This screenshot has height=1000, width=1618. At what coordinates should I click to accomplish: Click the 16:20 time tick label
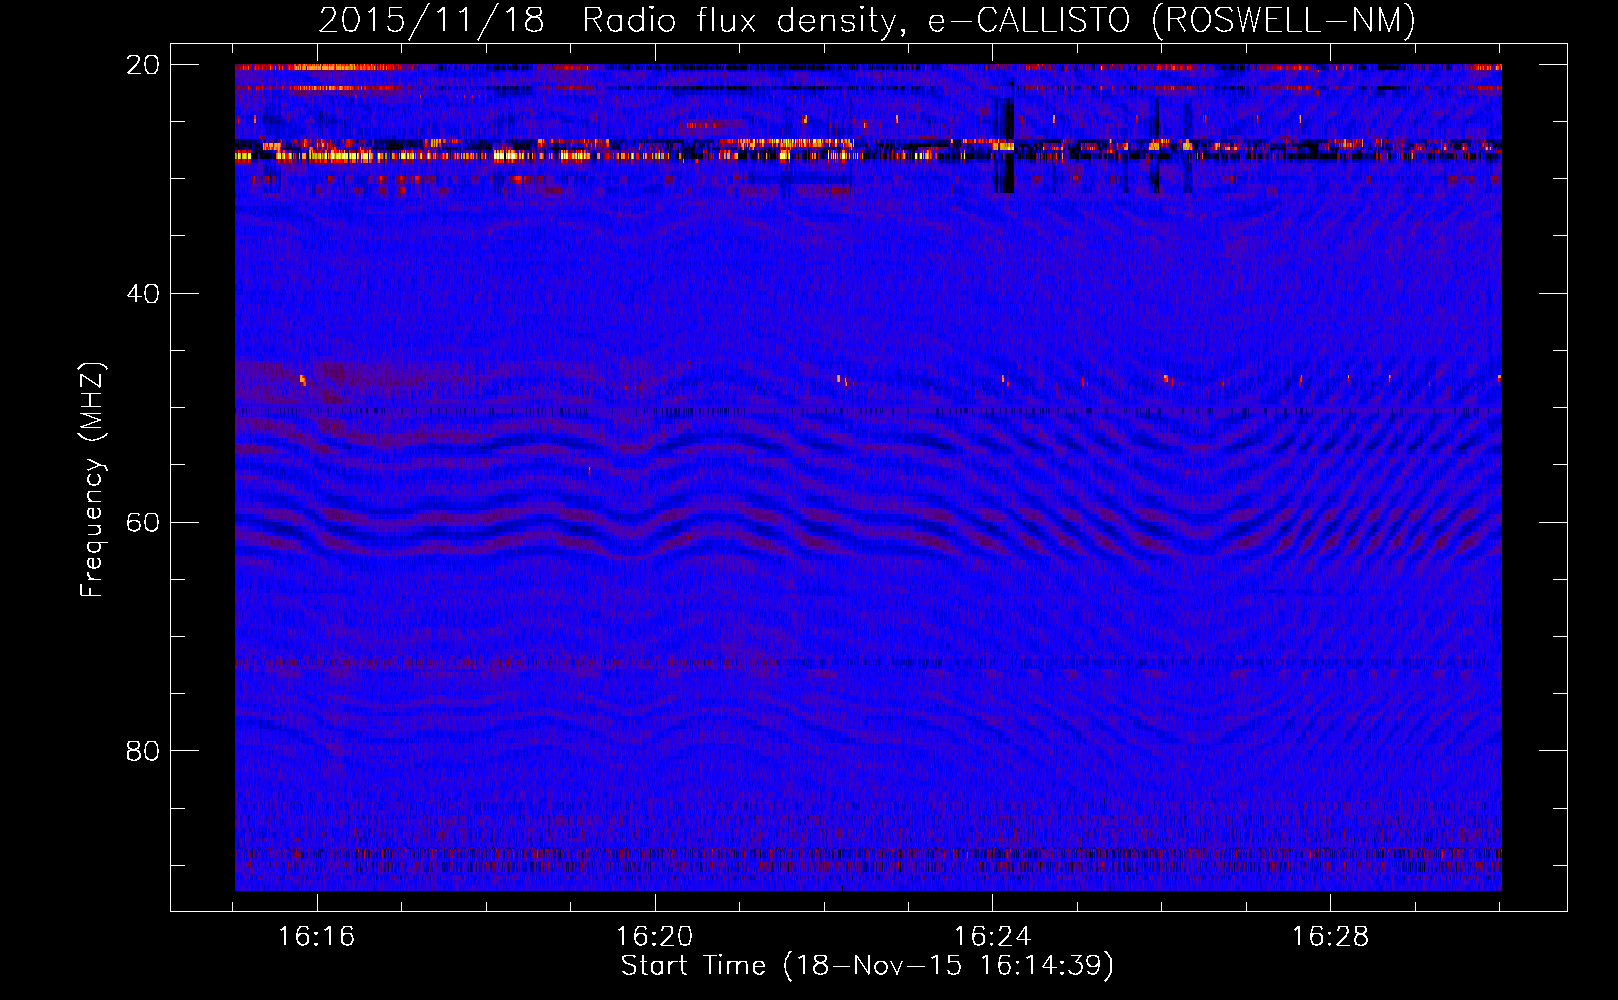655,937
